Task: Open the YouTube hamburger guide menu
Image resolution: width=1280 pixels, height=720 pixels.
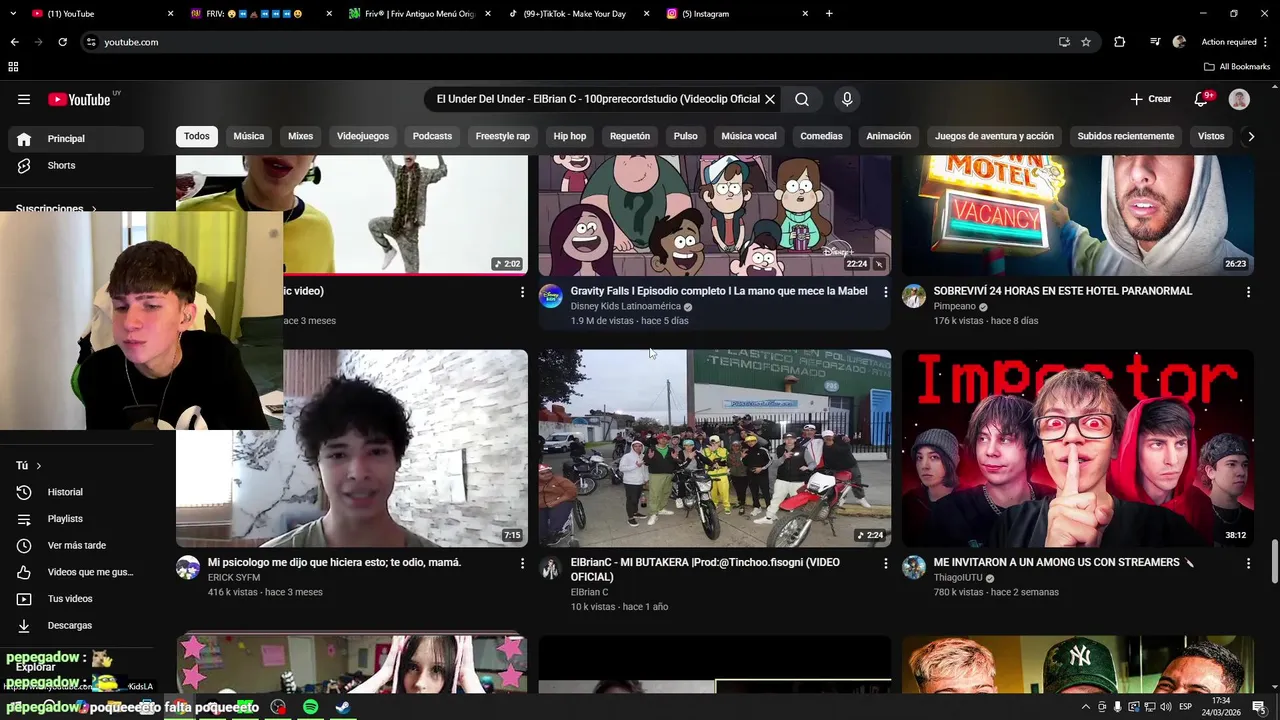Action: tap(24, 99)
